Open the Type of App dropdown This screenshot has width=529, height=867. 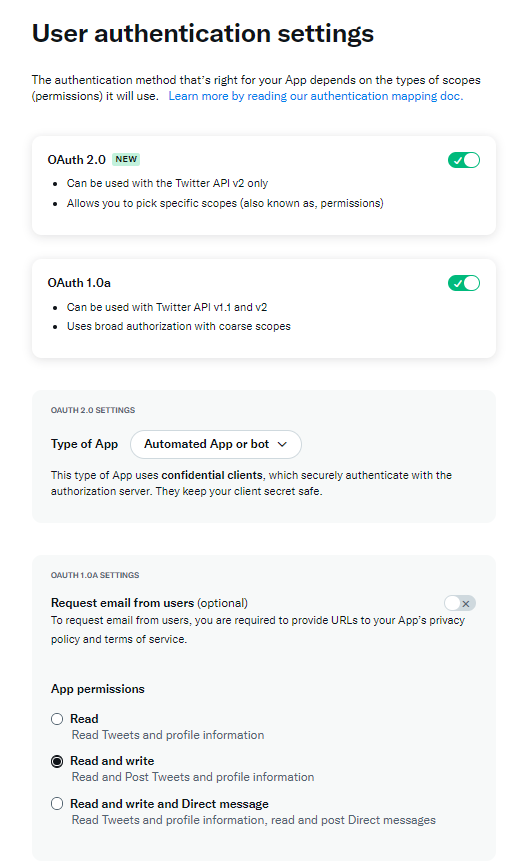(x=216, y=445)
